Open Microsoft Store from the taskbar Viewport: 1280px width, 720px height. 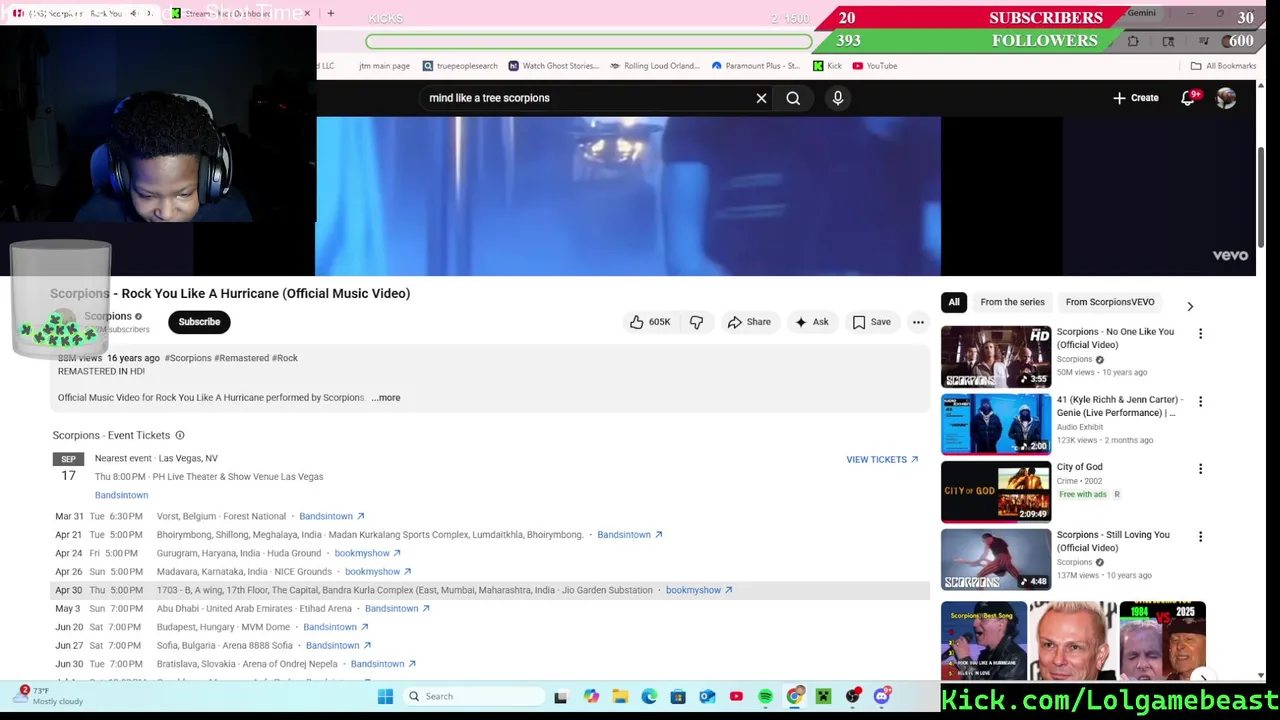tap(678, 696)
